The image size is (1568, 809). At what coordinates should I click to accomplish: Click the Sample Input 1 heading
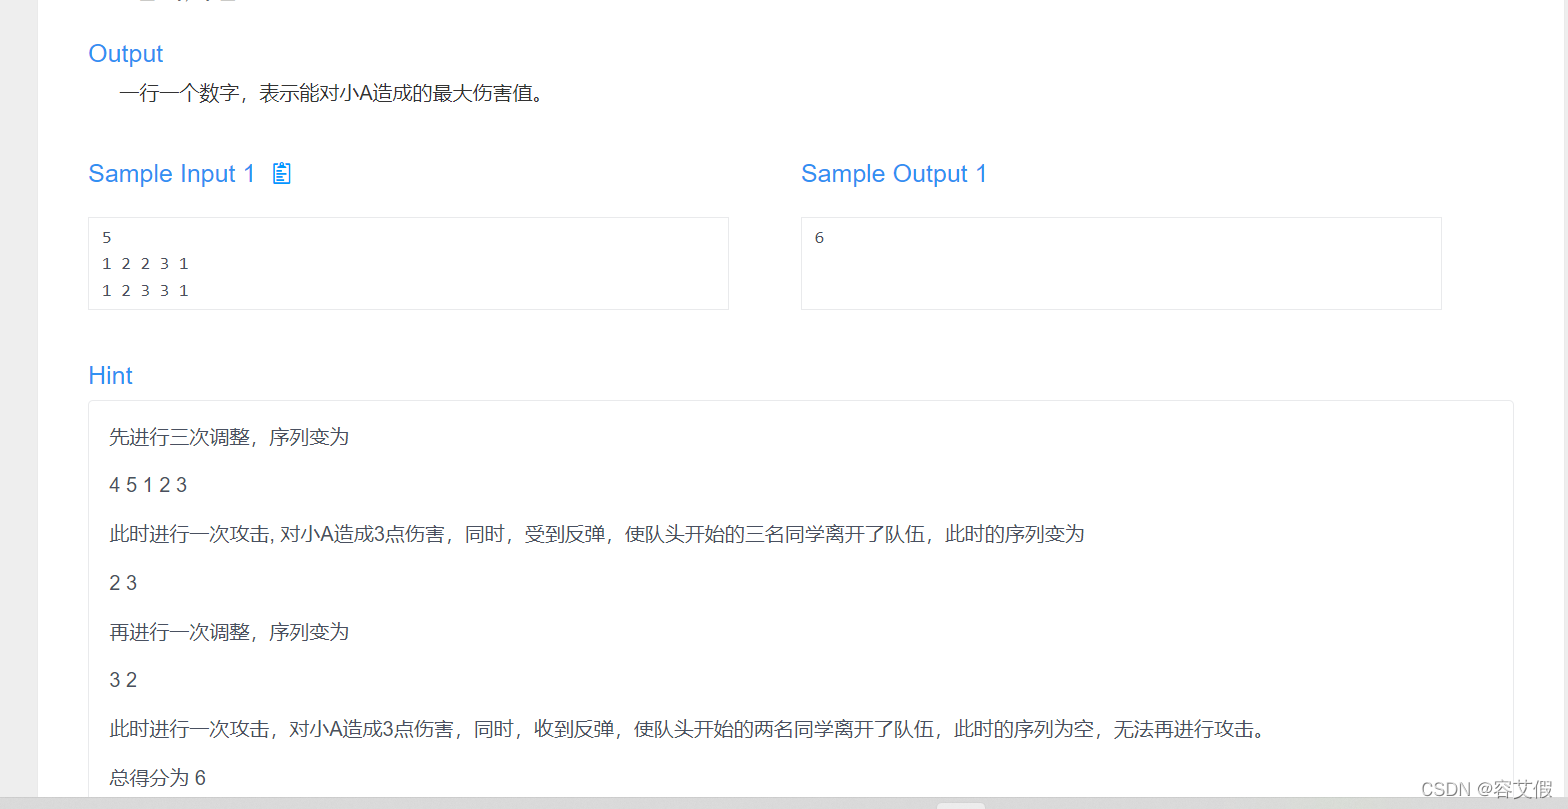(x=171, y=174)
